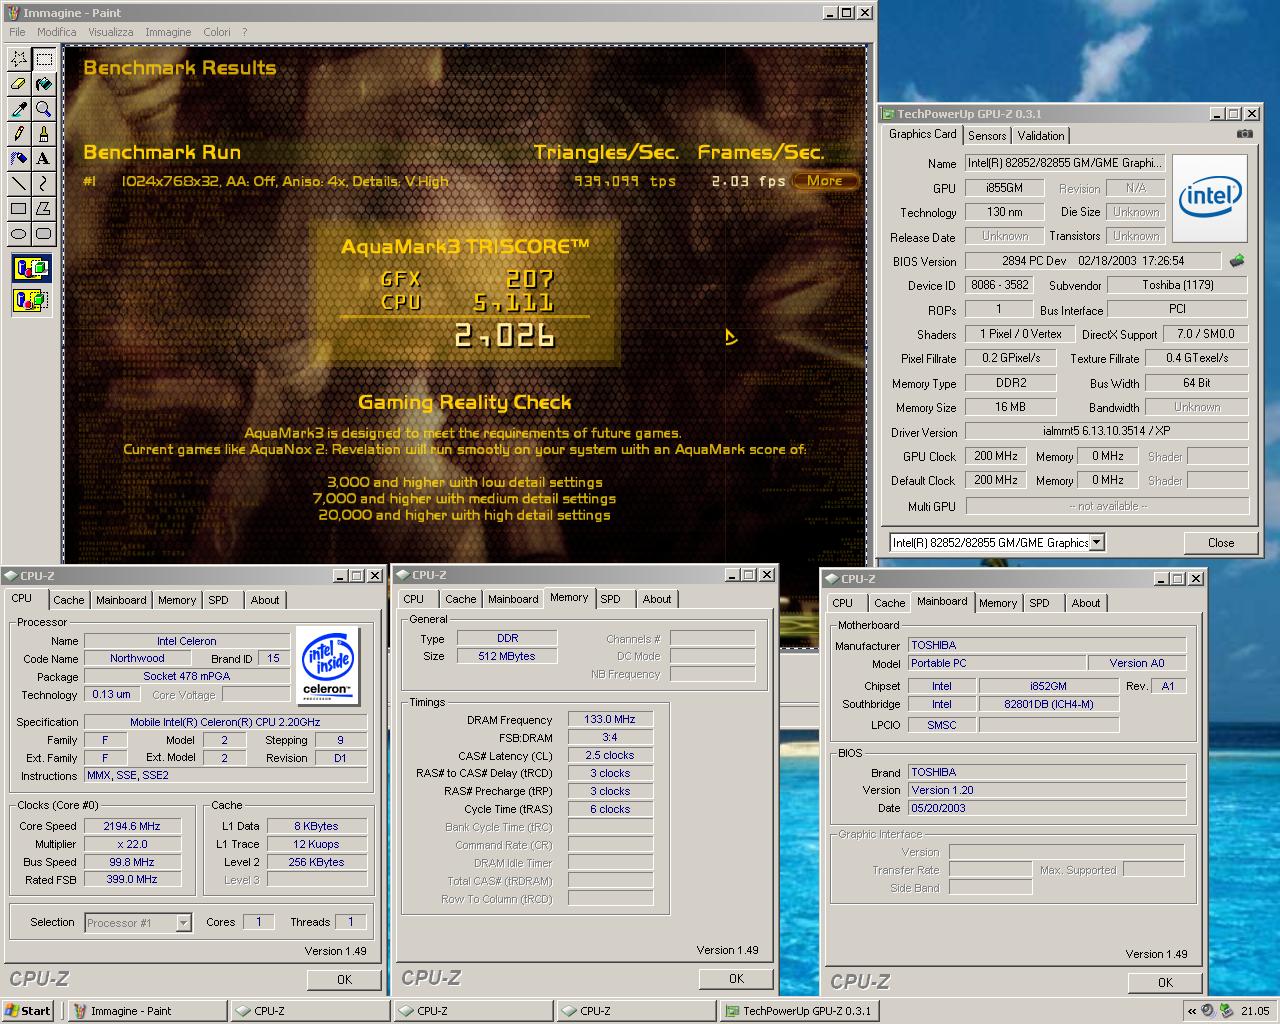Switch to the Validation tab in GPU-Z
This screenshot has height=1024, width=1280.
(1041, 136)
